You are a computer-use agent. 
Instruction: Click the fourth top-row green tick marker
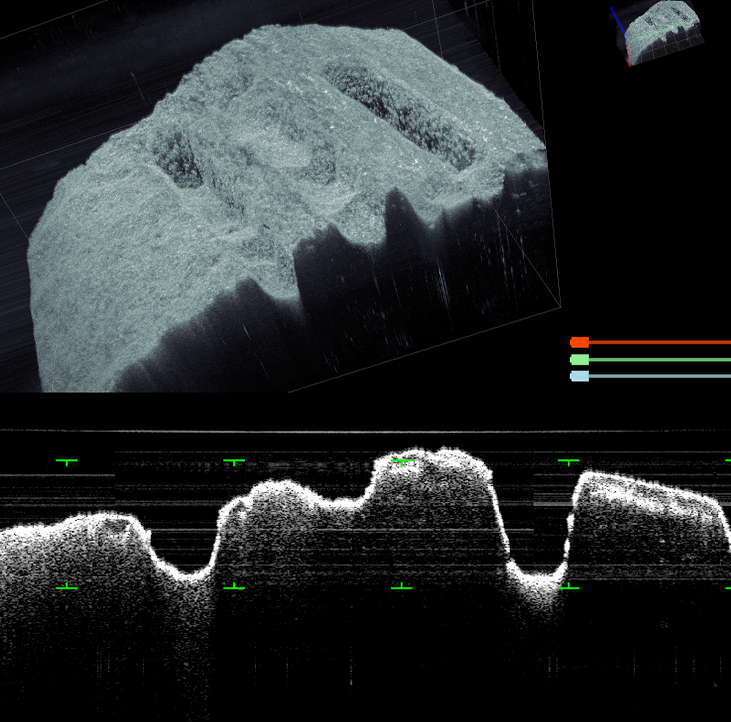[x=568, y=461]
